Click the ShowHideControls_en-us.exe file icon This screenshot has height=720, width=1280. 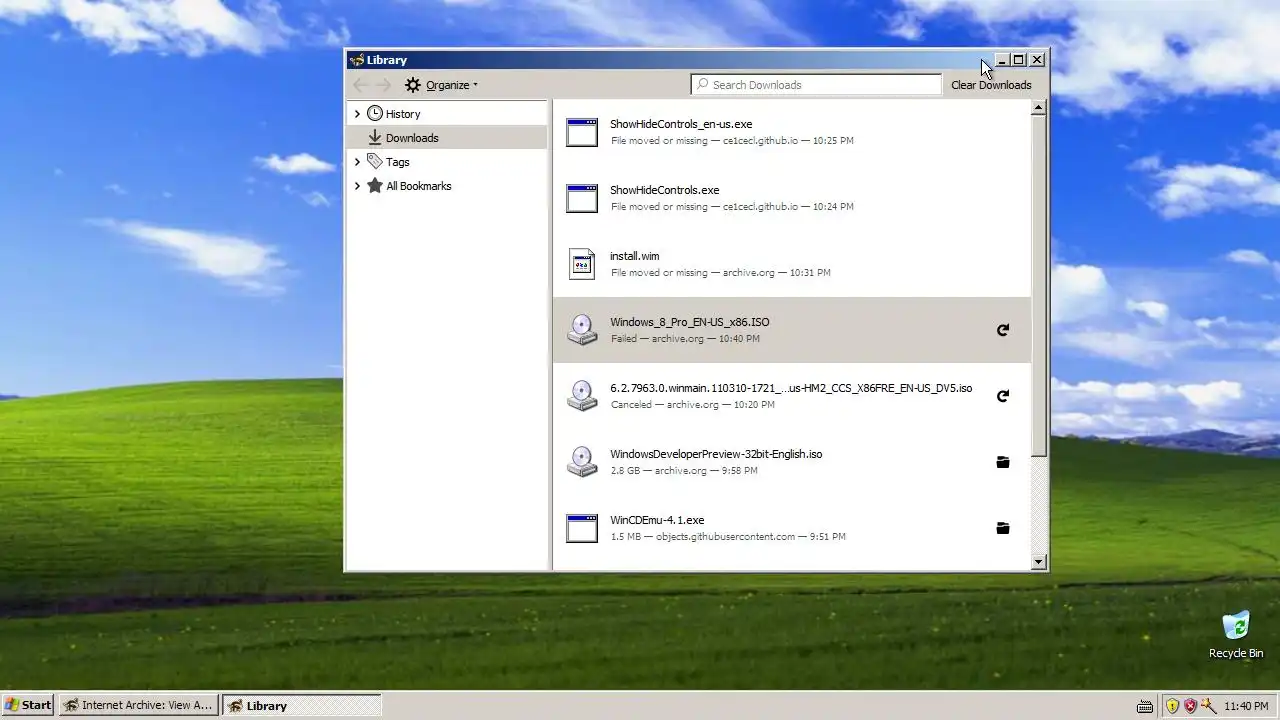pos(582,132)
